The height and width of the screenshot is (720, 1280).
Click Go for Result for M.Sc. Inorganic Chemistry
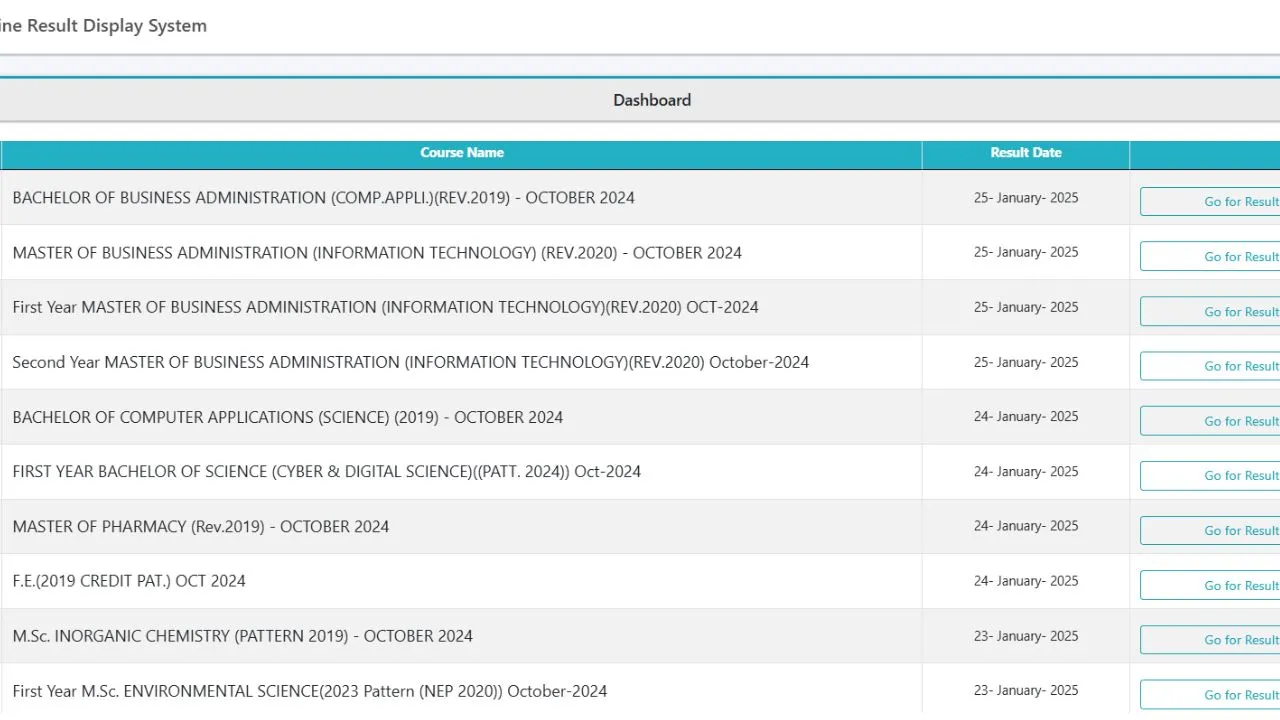[1230, 639]
